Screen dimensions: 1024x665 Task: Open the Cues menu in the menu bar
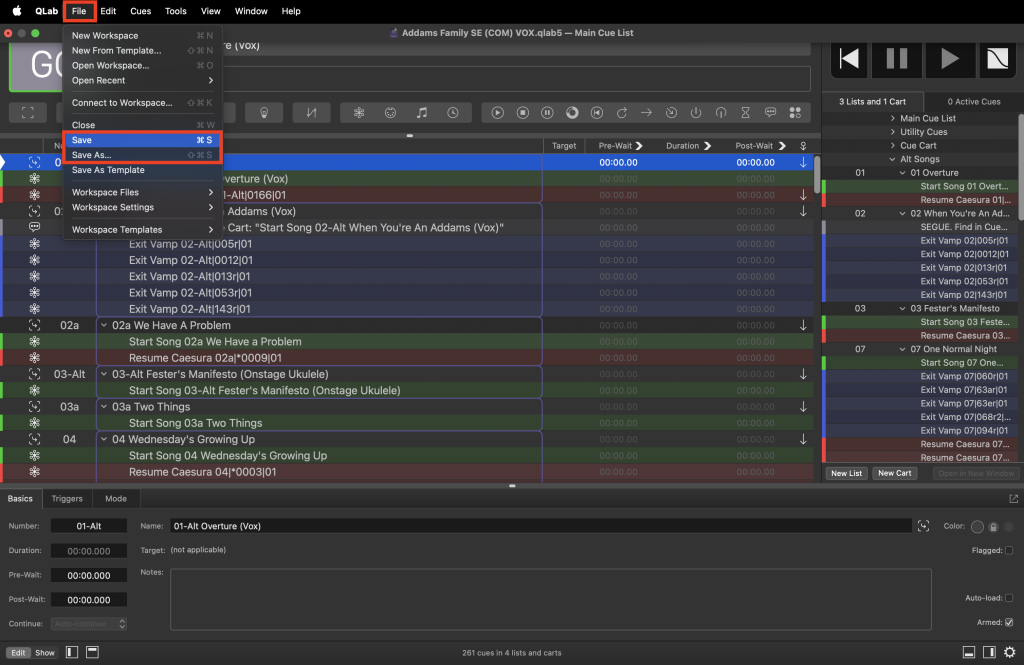tap(140, 11)
